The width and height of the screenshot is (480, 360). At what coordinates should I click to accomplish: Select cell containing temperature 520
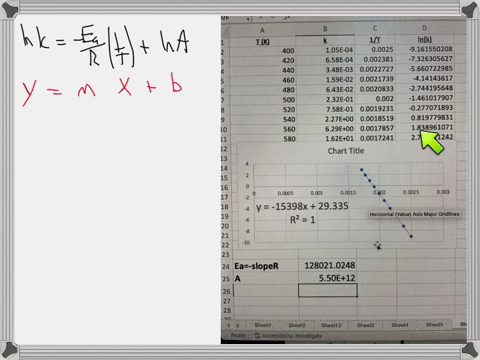click(x=263, y=110)
